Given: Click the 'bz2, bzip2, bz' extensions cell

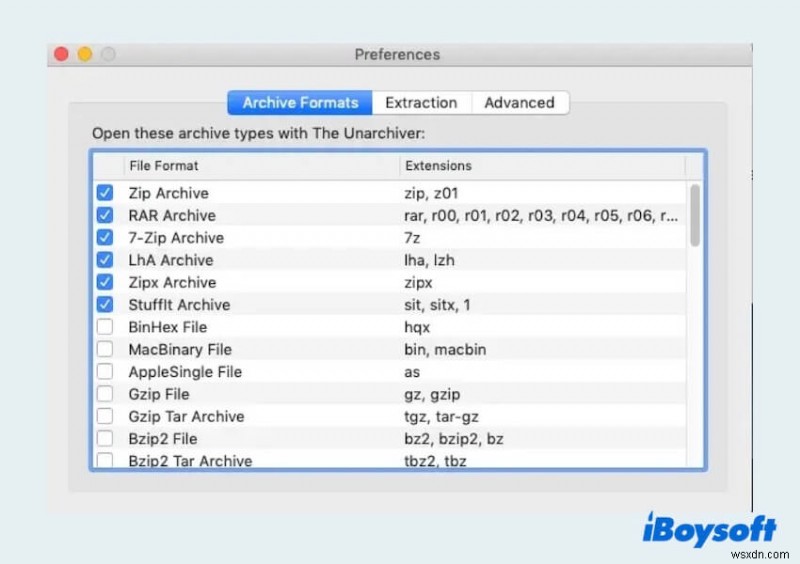Looking at the screenshot, I should pyautogui.click(x=454, y=439).
